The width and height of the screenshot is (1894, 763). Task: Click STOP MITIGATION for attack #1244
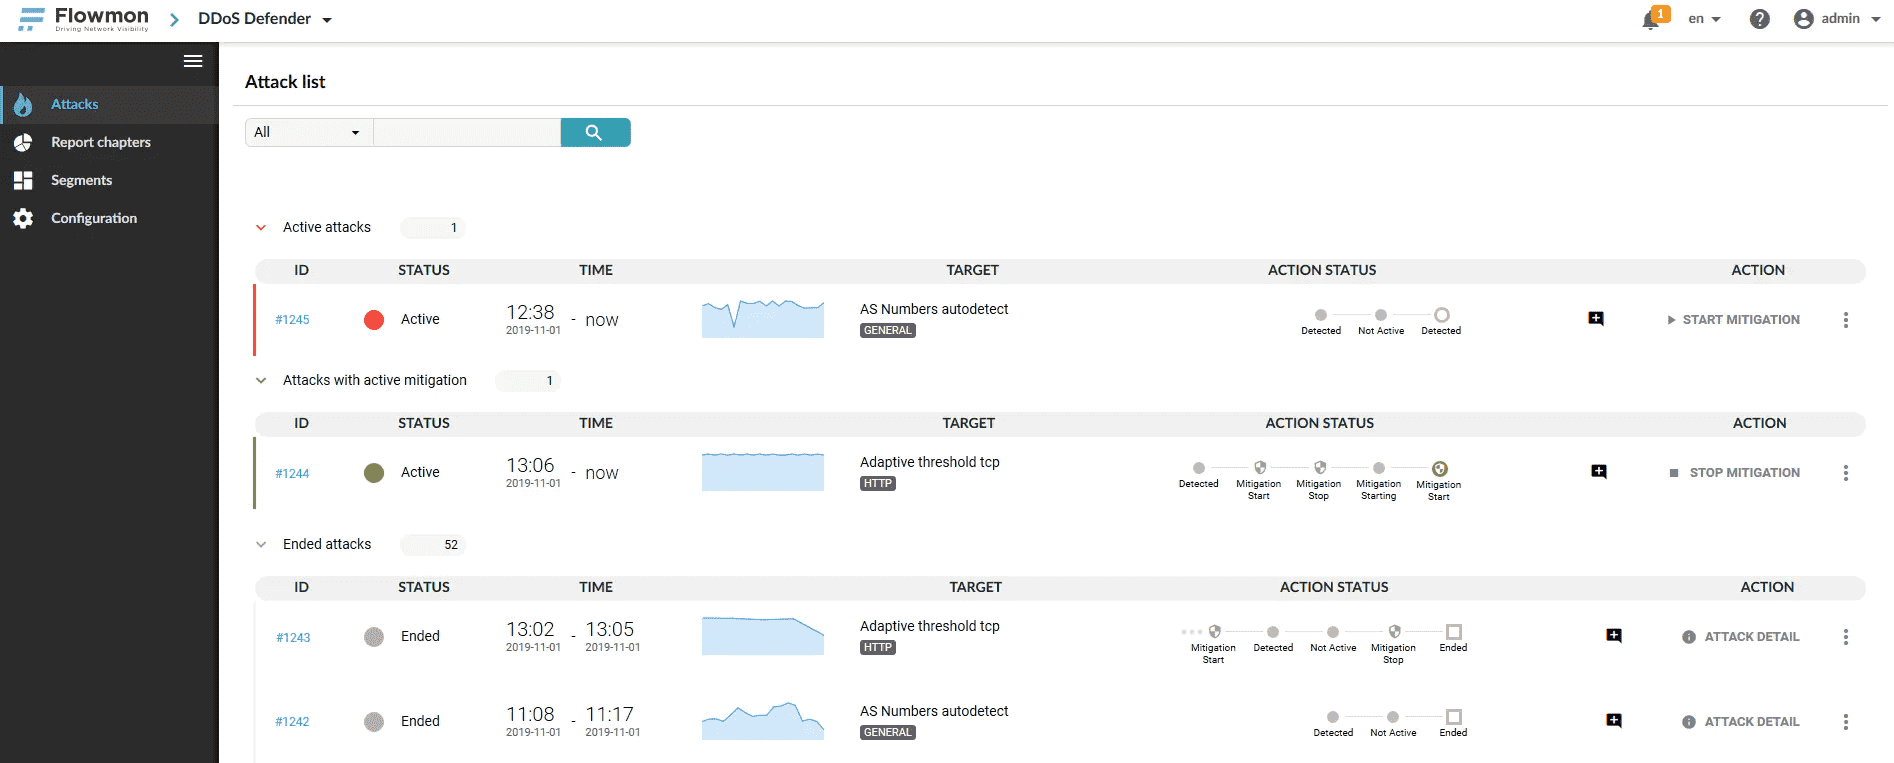click(1735, 473)
